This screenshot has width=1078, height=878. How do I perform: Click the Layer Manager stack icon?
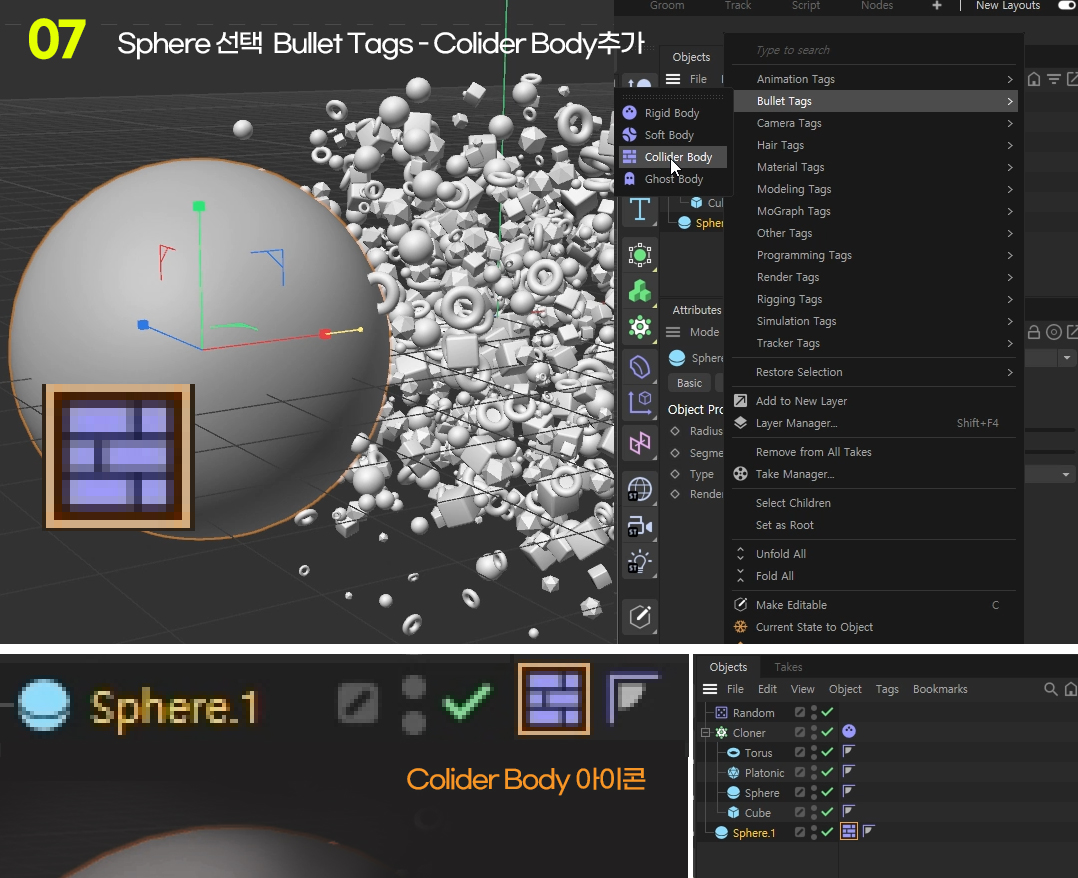740,423
